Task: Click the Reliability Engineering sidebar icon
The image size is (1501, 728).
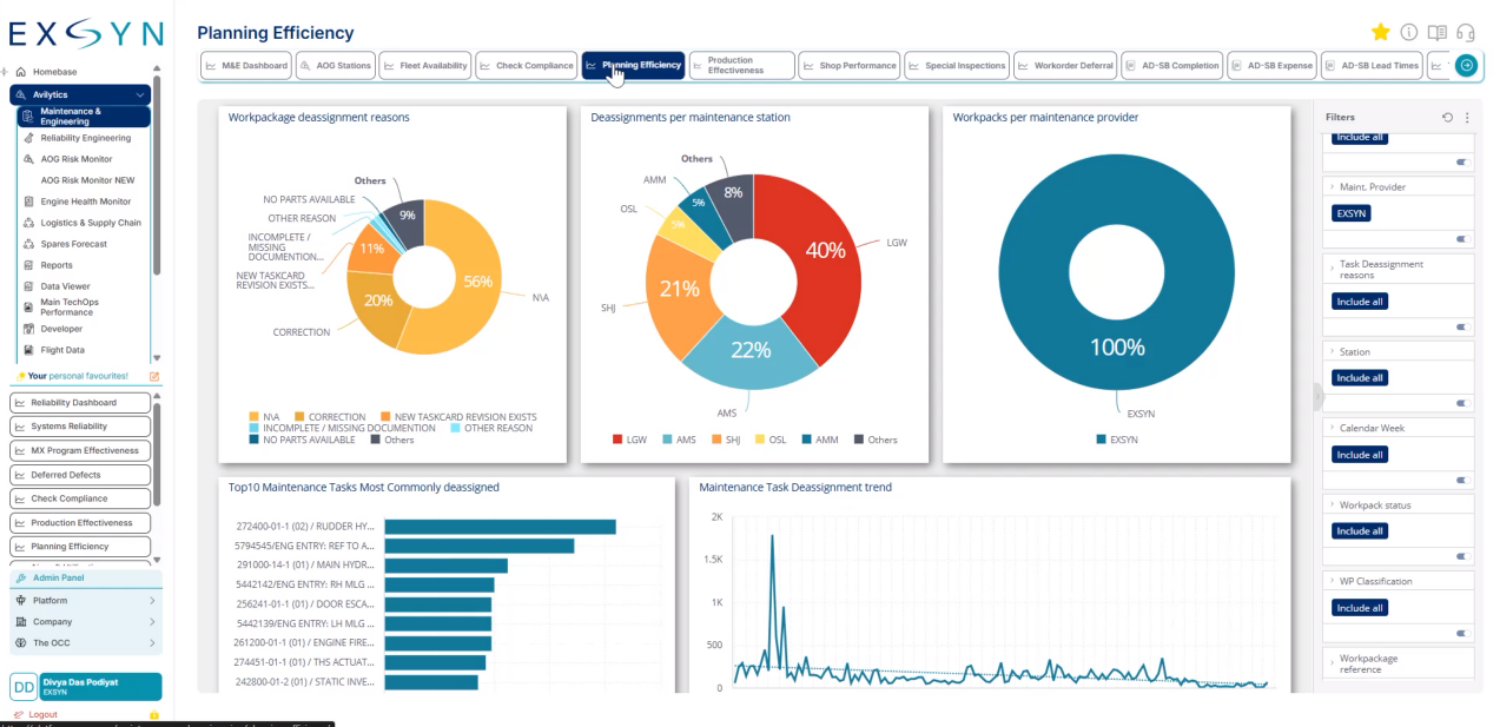Action: 28,138
